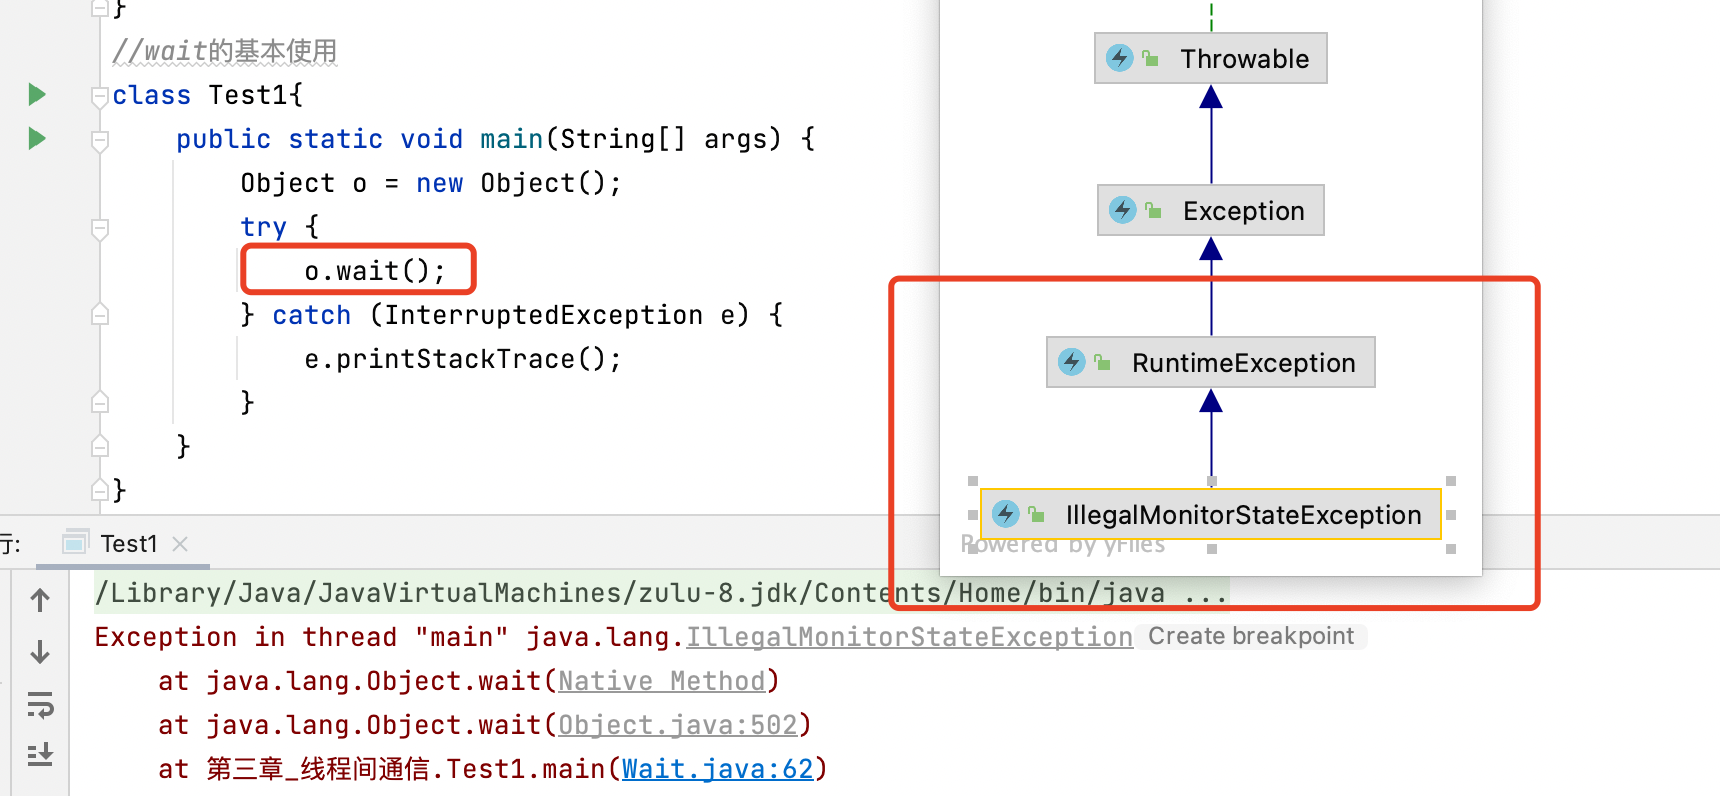Select the Throwable diagram node
Viewport: 1720px width, 796px height.
click(x=1210, y=59)
